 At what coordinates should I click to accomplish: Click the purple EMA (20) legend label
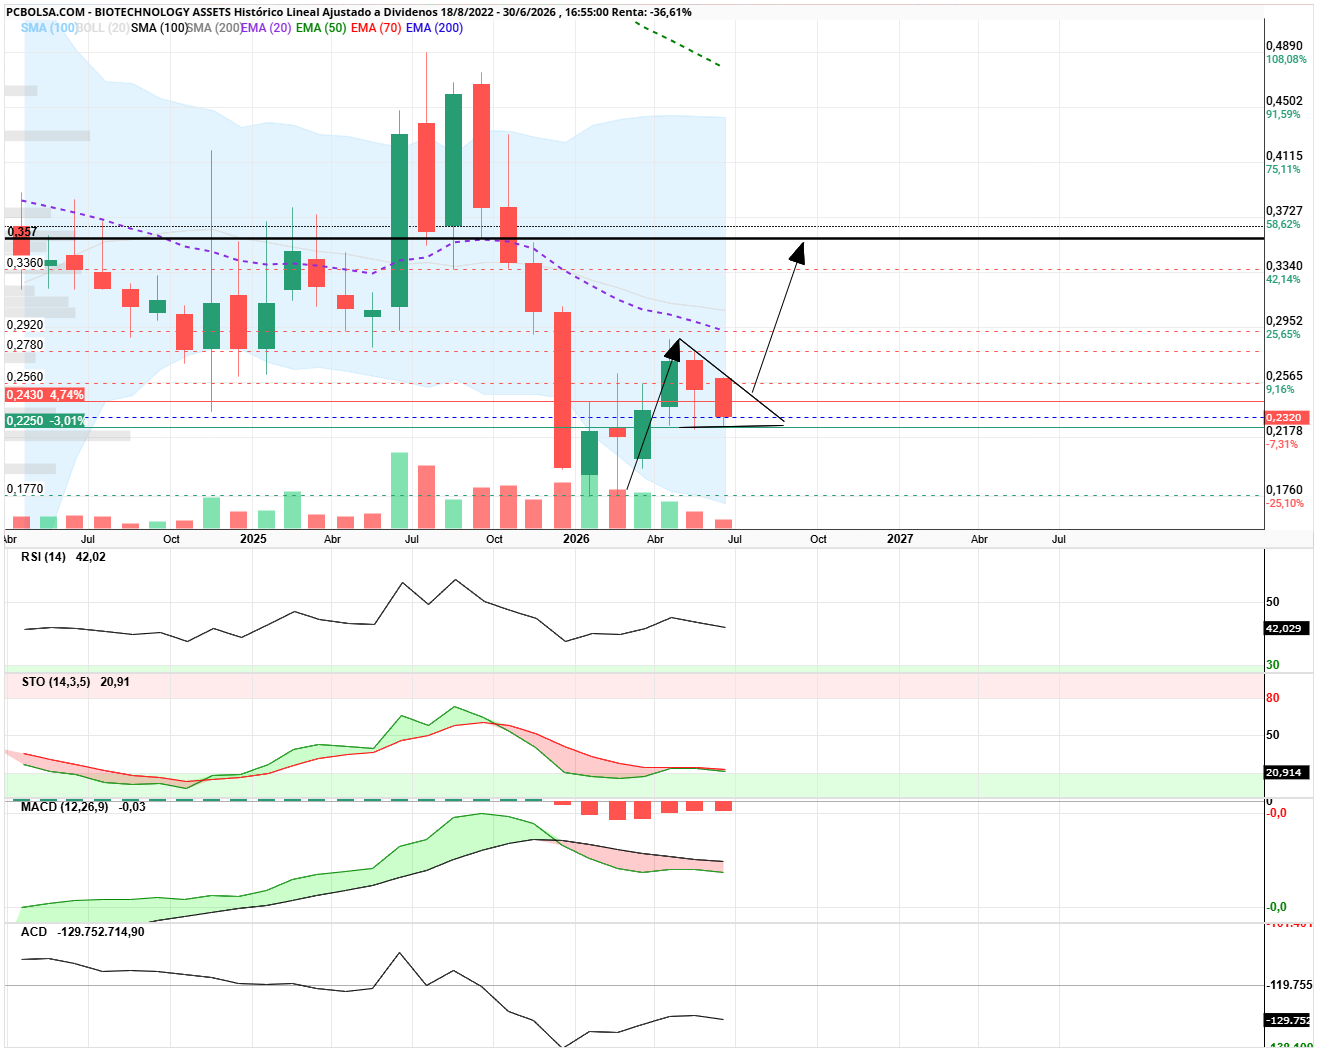(266, 28)
